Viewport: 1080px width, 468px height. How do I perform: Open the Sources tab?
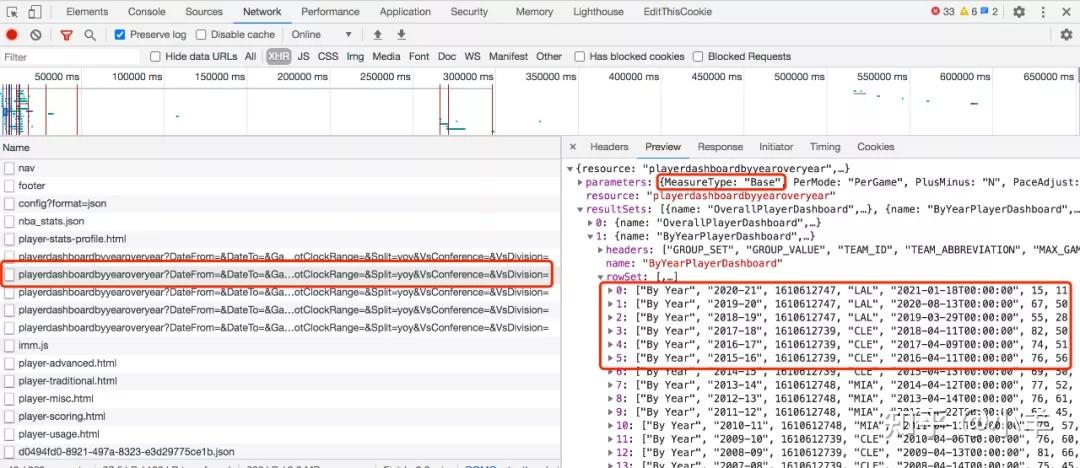pyautogui.click(x=204, y=12)
